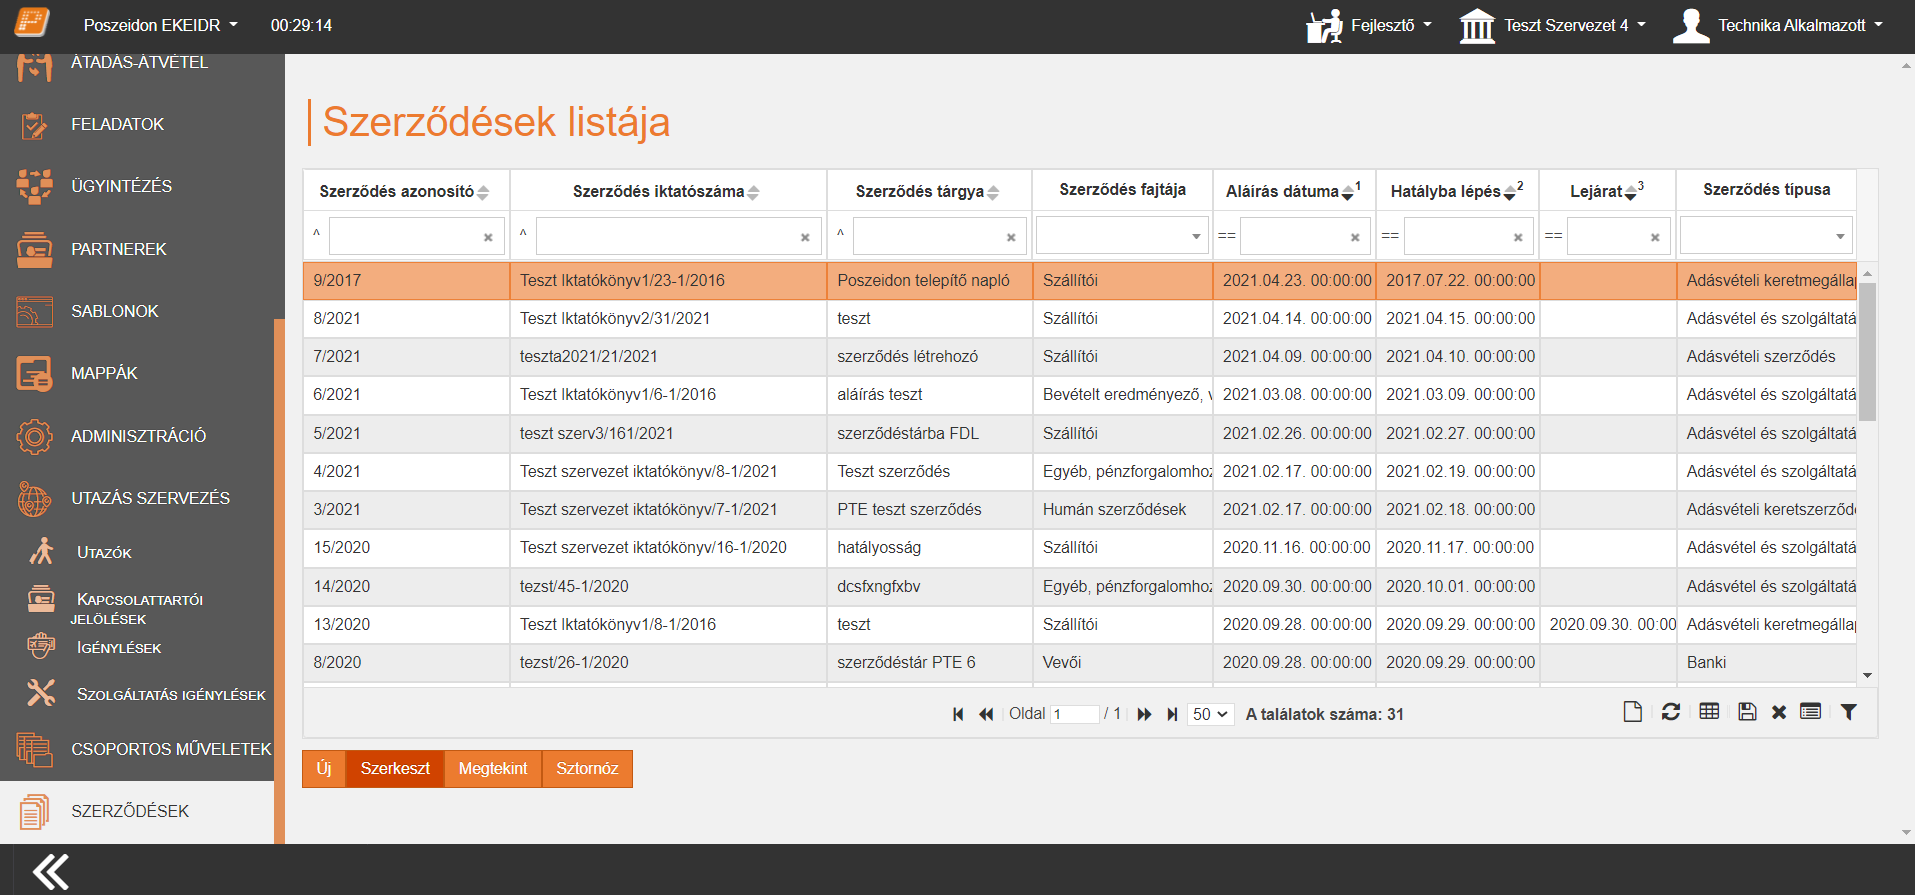1915x895 pixels.
Task: Clear the Szerződés tárgya filter
Action: click(1011, 238)
